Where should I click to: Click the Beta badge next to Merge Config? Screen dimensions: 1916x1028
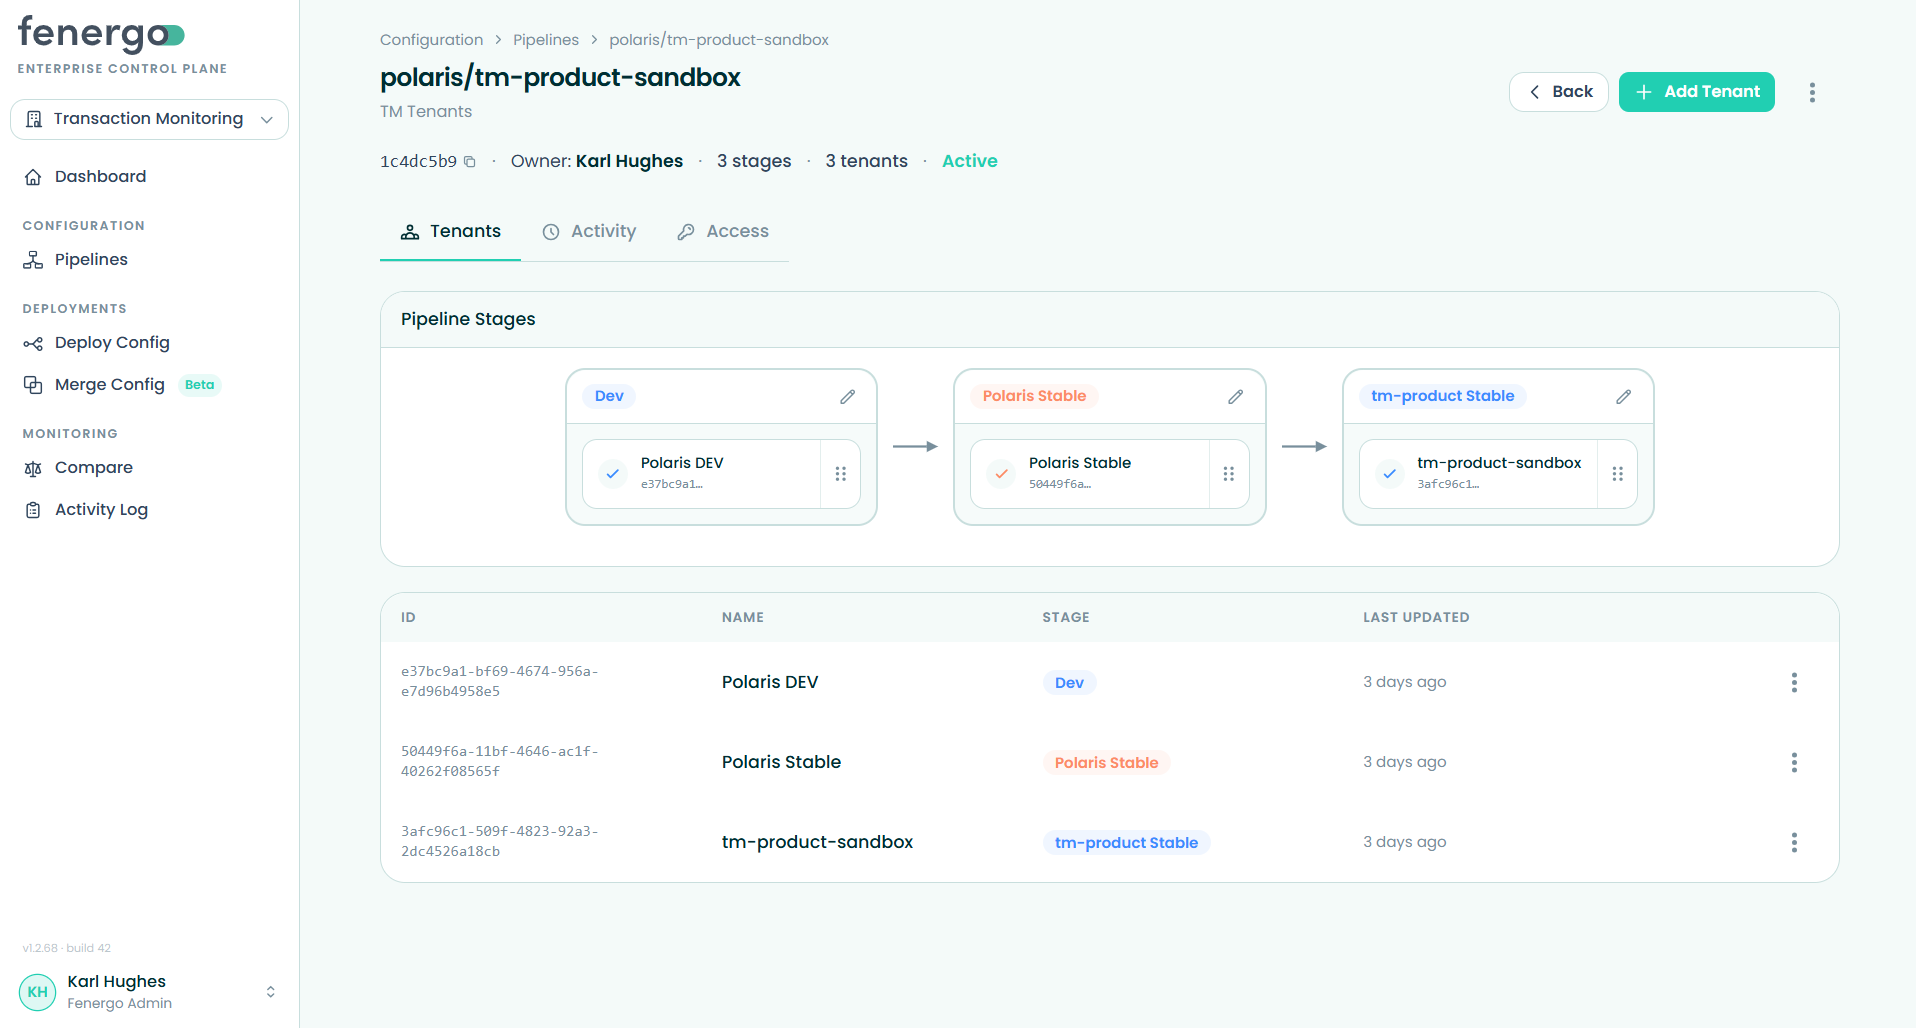click(x=199, y=385)
